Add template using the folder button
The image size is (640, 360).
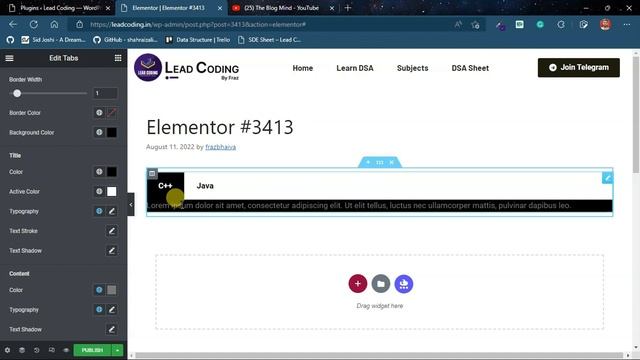[381, 284]
